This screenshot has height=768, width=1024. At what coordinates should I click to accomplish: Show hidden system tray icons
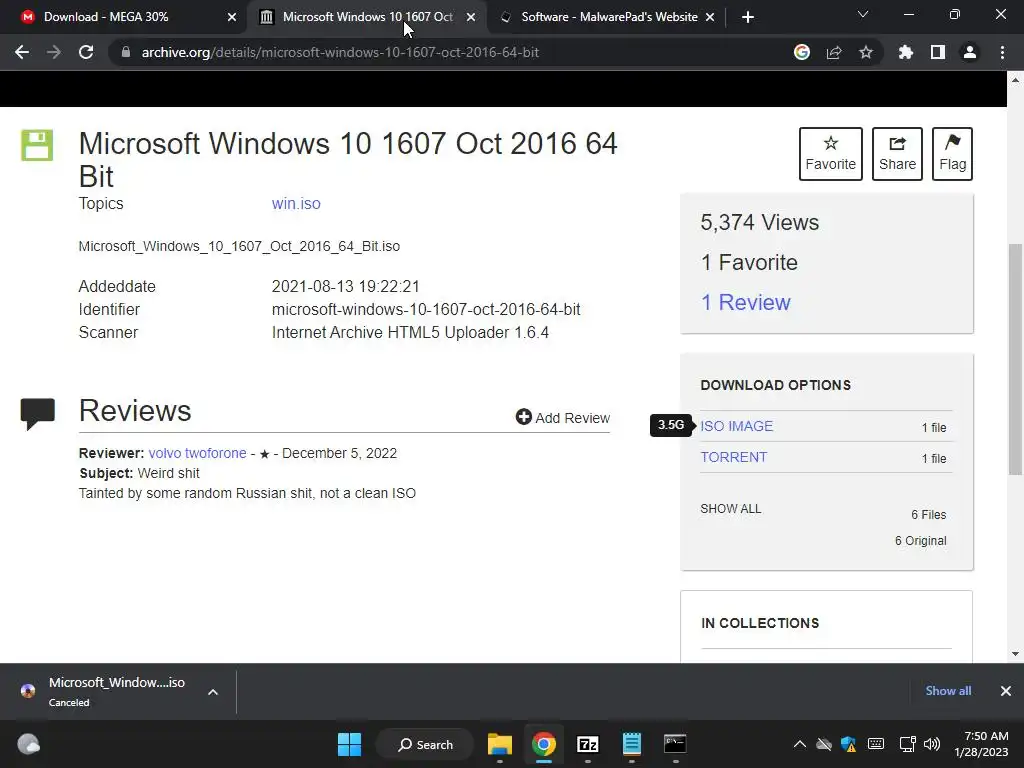799,744
